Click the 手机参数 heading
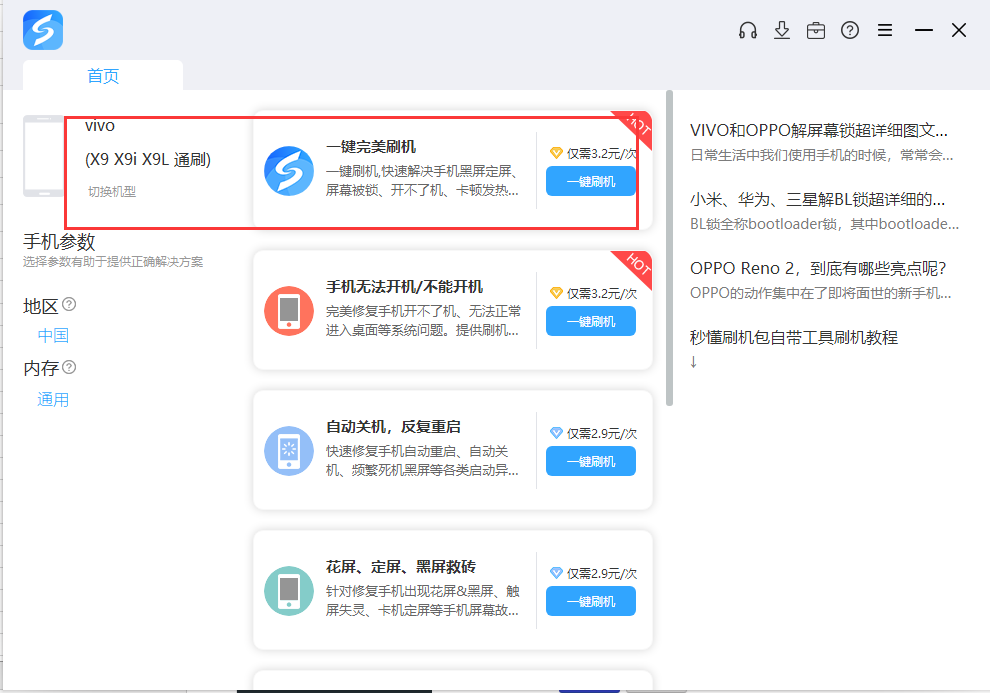This screenshot has height=693, width=990. (x=59, y=241)
